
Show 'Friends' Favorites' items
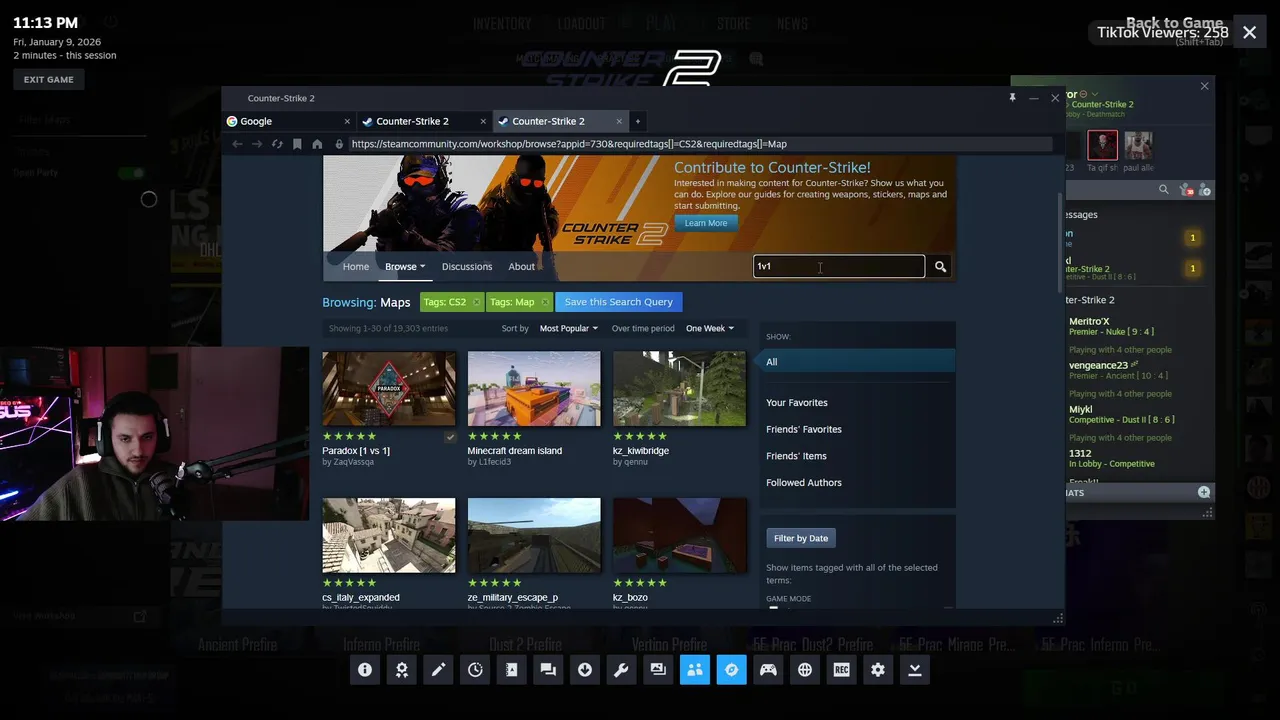tap(804, 429)
